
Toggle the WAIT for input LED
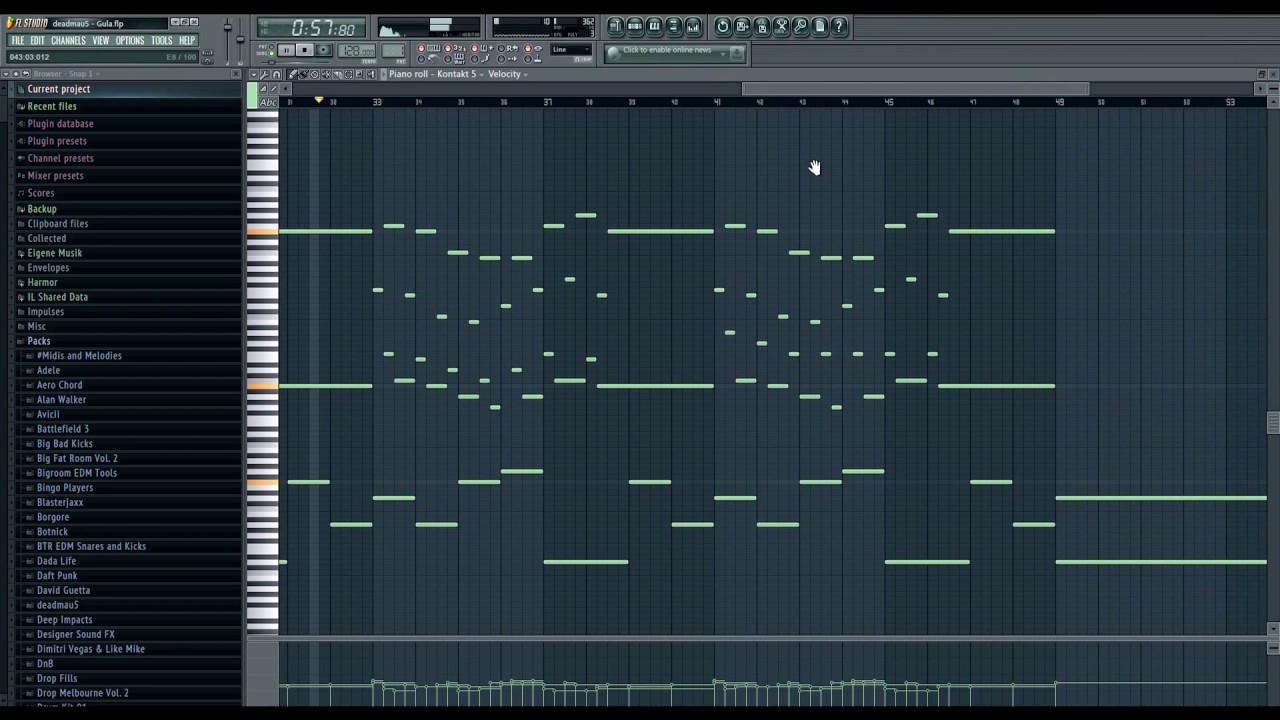[x=448, y=59]
